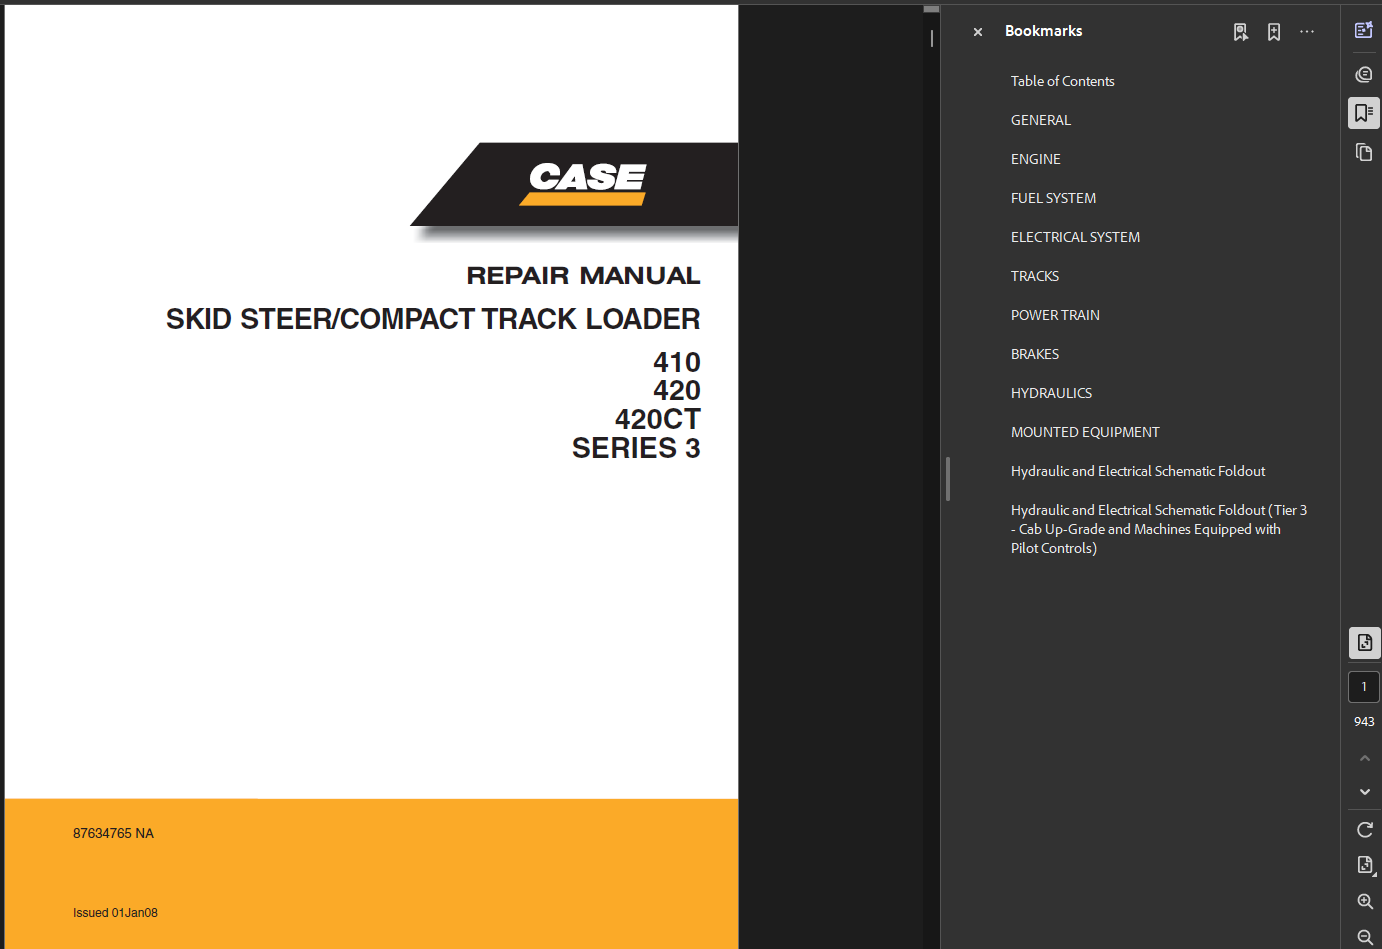Toggle the Bookmarks sidebar icon
1382x949 pixels.
(1364, 113)
